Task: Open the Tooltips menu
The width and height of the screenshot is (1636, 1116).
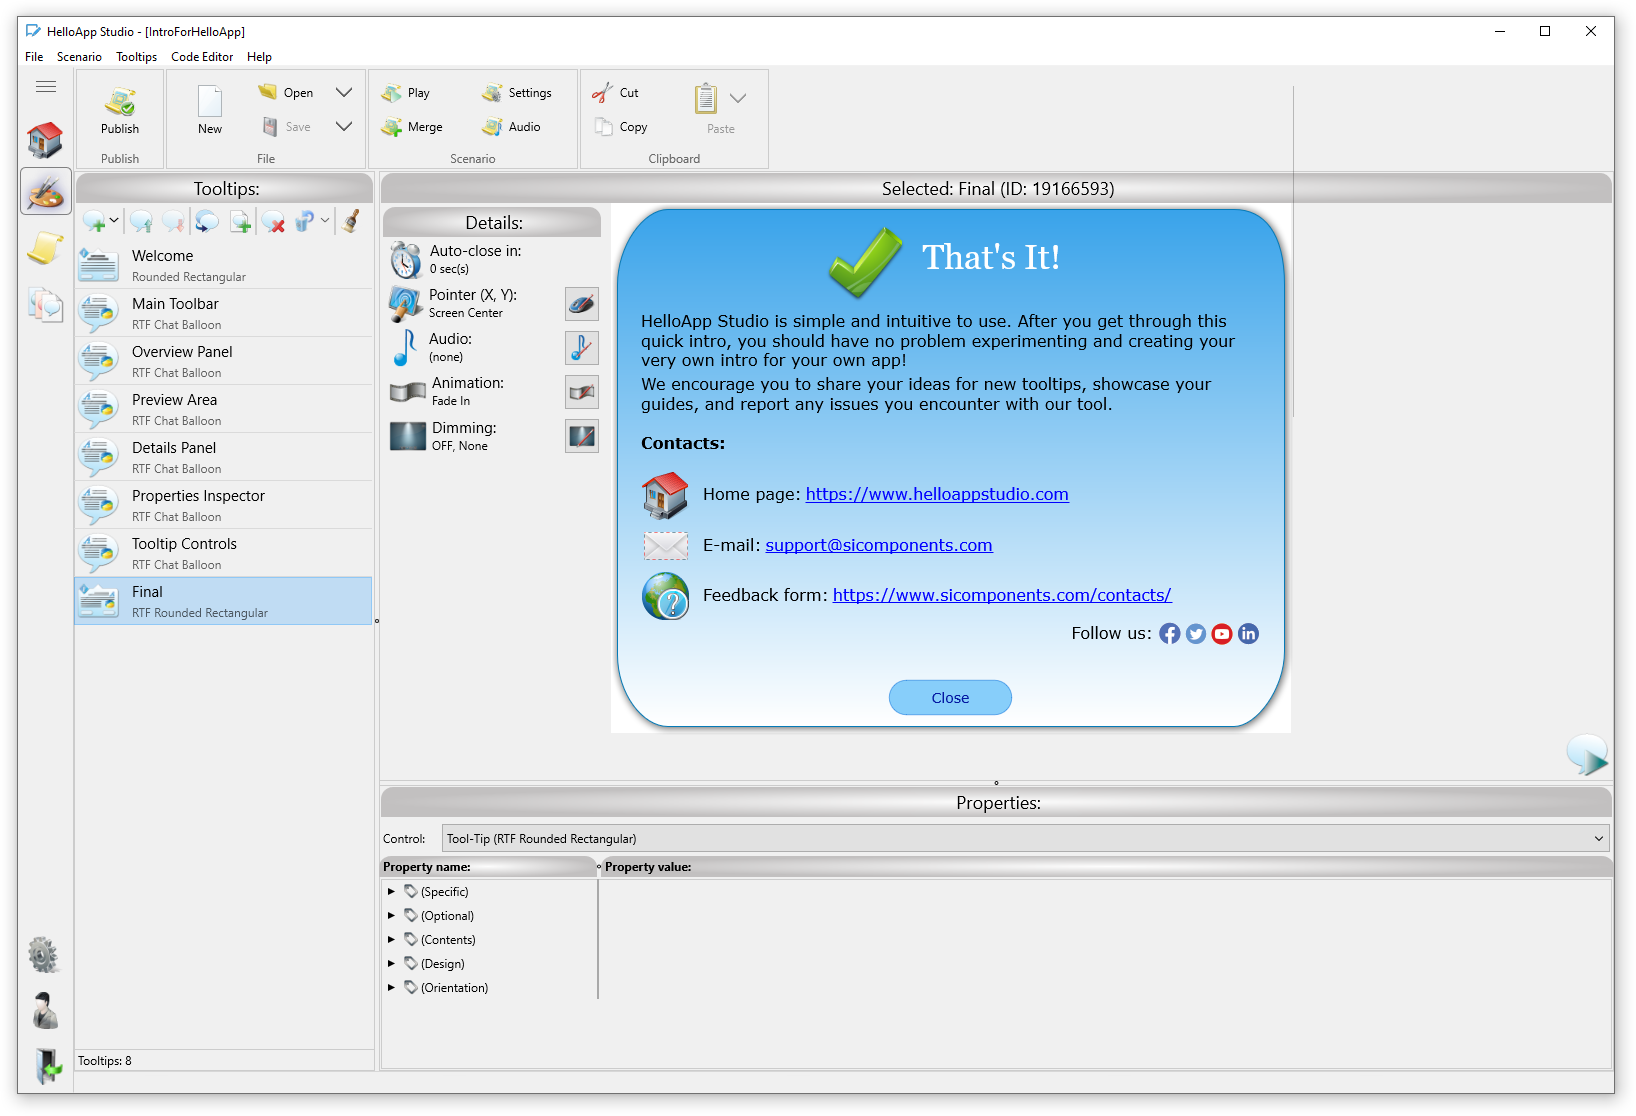Action: pyautogui.click(x=136, y=57)
